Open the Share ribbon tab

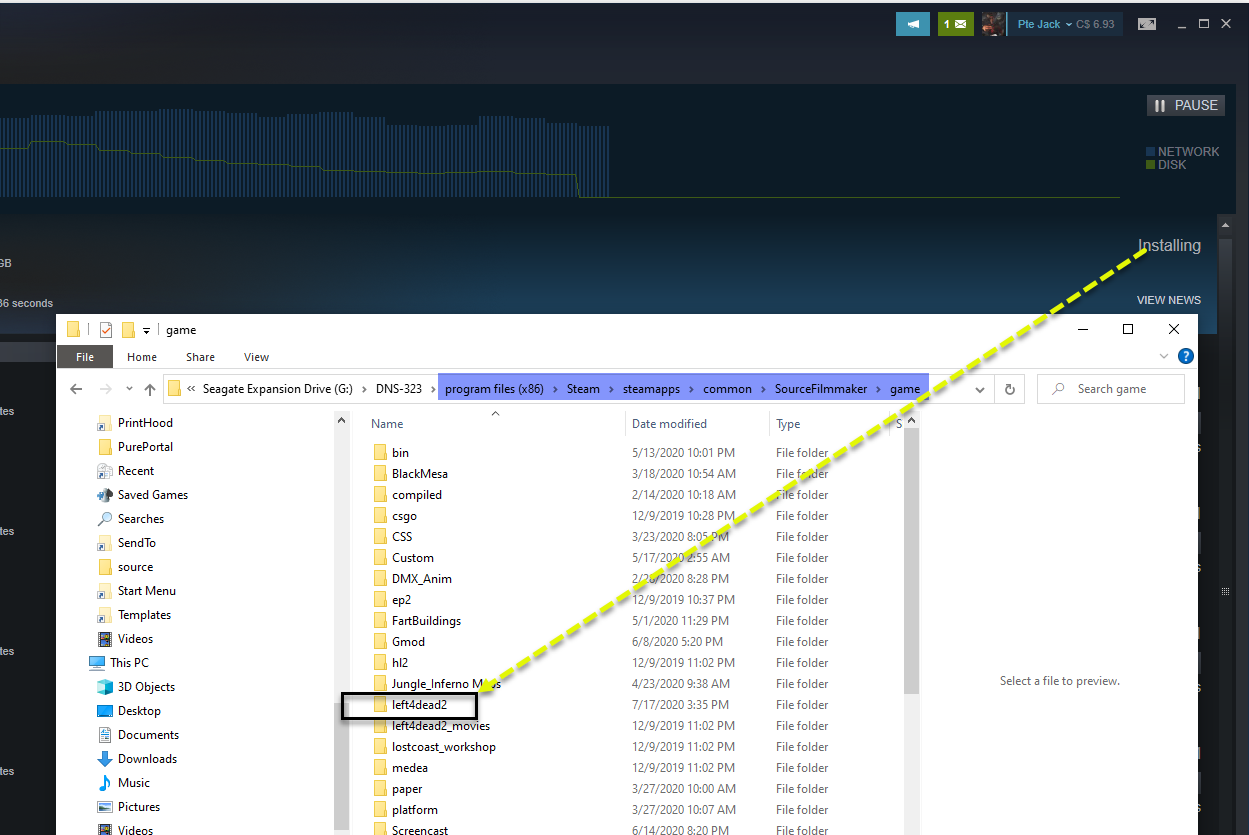pos(200,357)
